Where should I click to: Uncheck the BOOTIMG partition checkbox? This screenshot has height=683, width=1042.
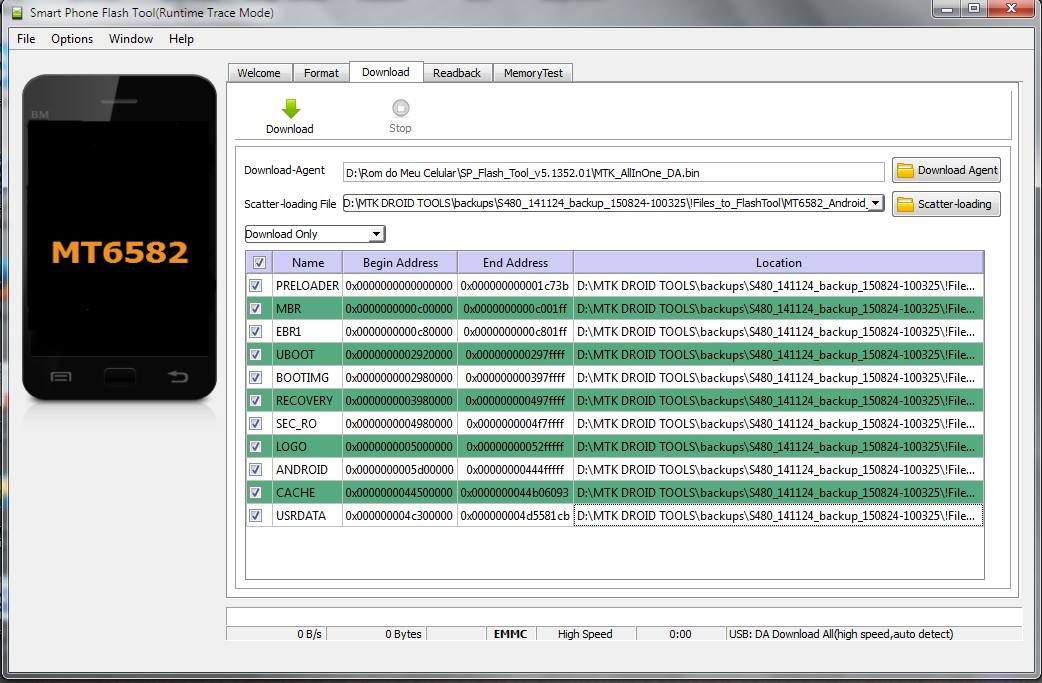(x=255, y=377)
